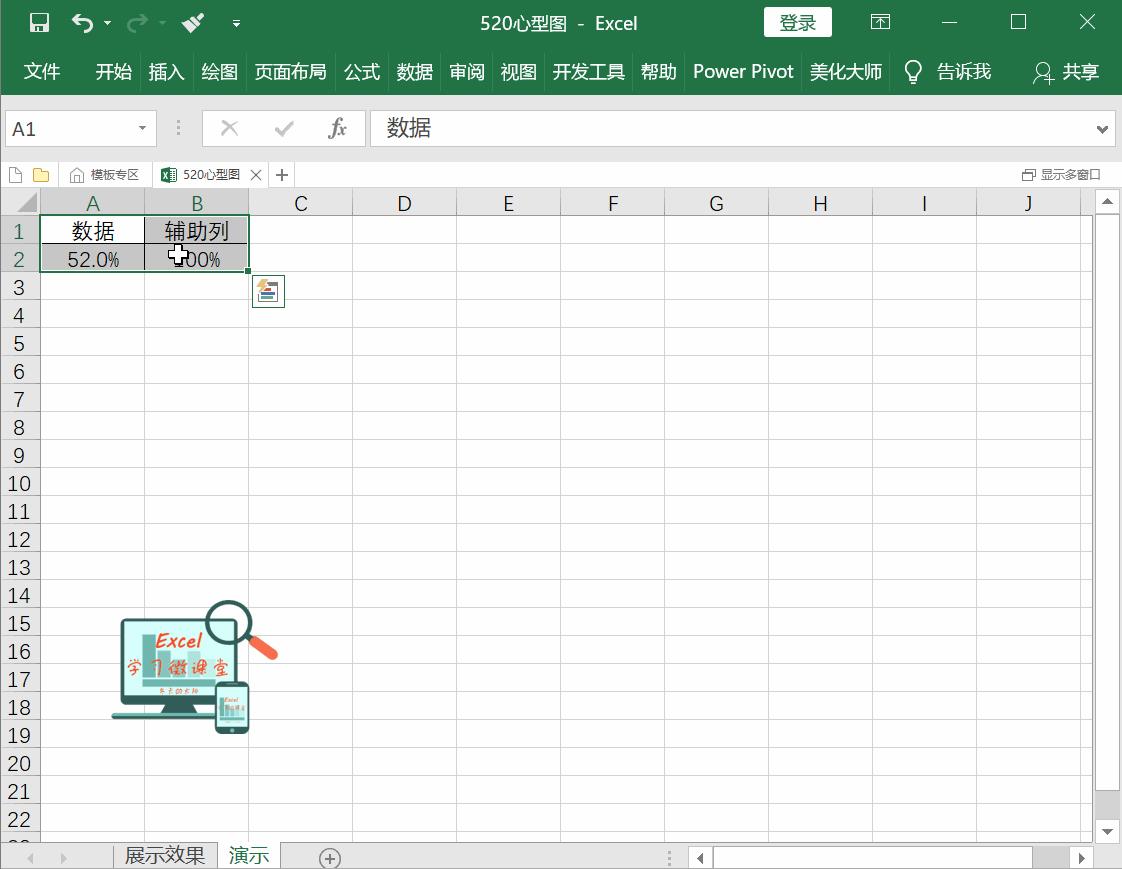
Task: Open the Power Pivot ribbon tab
Action: coord(743,72)
